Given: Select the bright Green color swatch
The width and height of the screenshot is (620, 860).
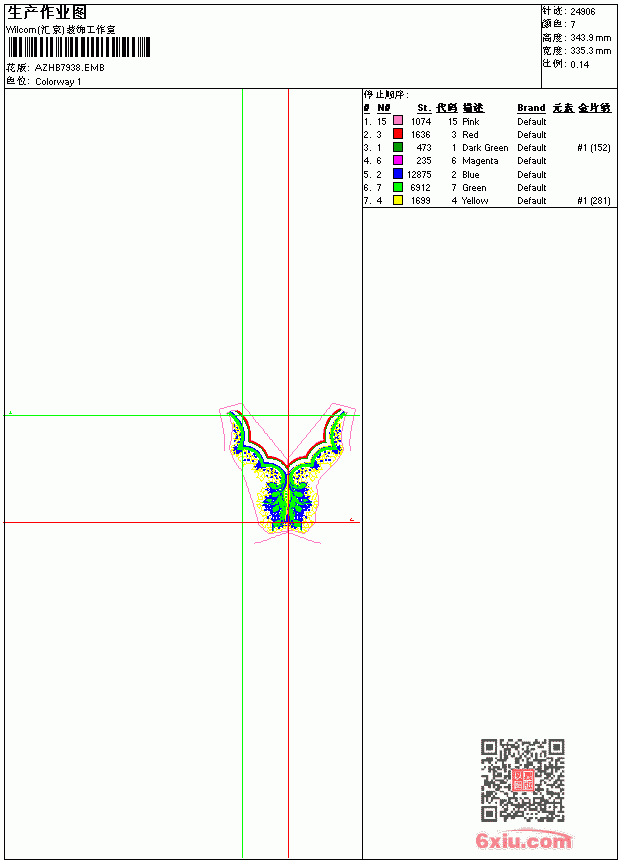Looking at the screenshot, I should 398,187.
